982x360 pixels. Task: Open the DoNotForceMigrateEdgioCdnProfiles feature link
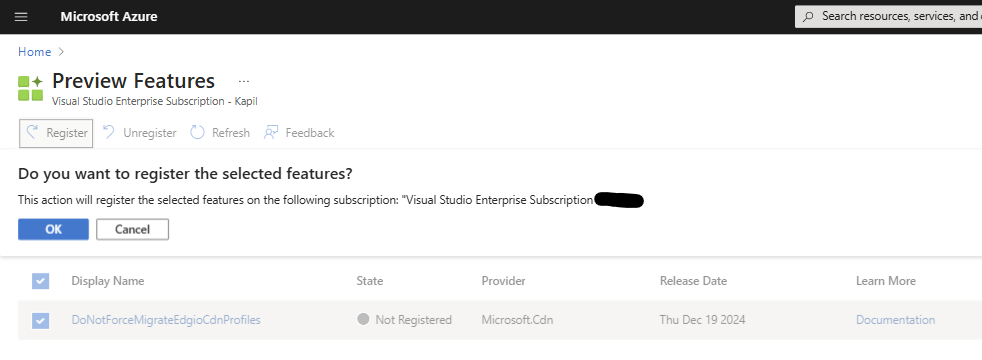pyautogui.click(x=166, y=320)
